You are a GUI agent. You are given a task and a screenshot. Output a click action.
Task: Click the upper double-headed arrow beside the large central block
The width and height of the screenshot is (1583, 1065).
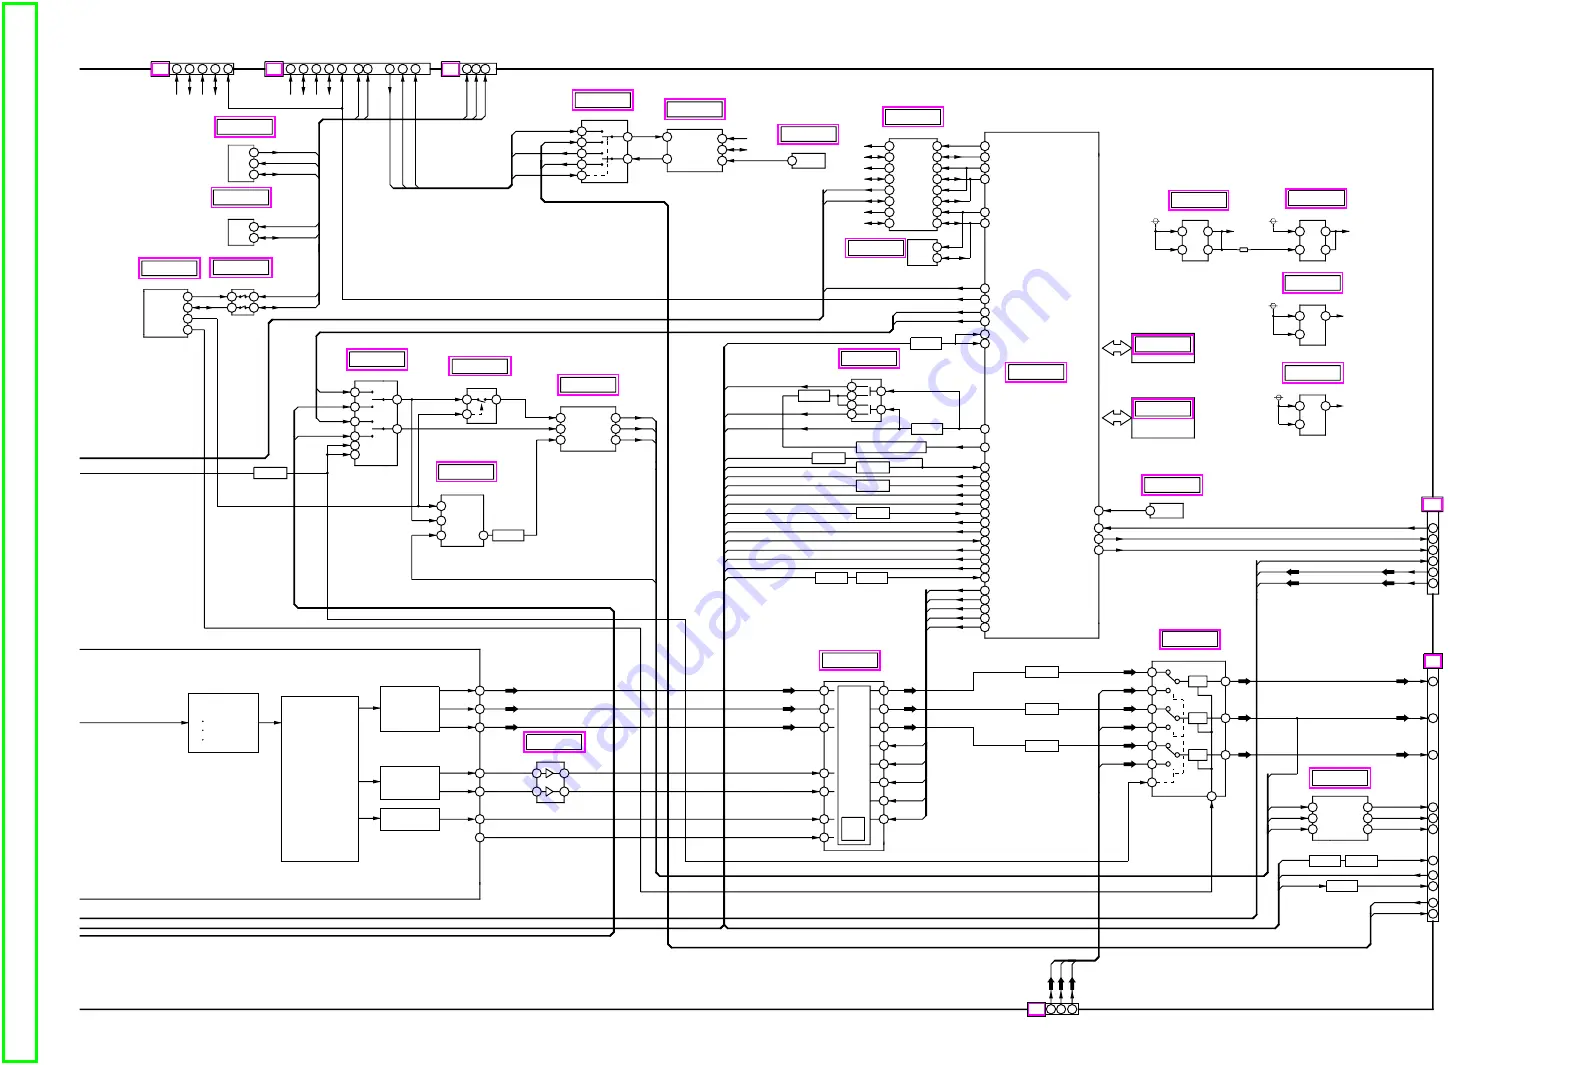click(1116, 348)
